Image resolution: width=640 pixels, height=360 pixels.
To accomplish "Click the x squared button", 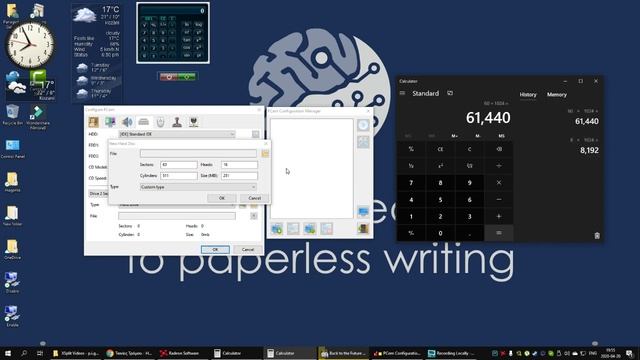I will click(x=440, y=166).
